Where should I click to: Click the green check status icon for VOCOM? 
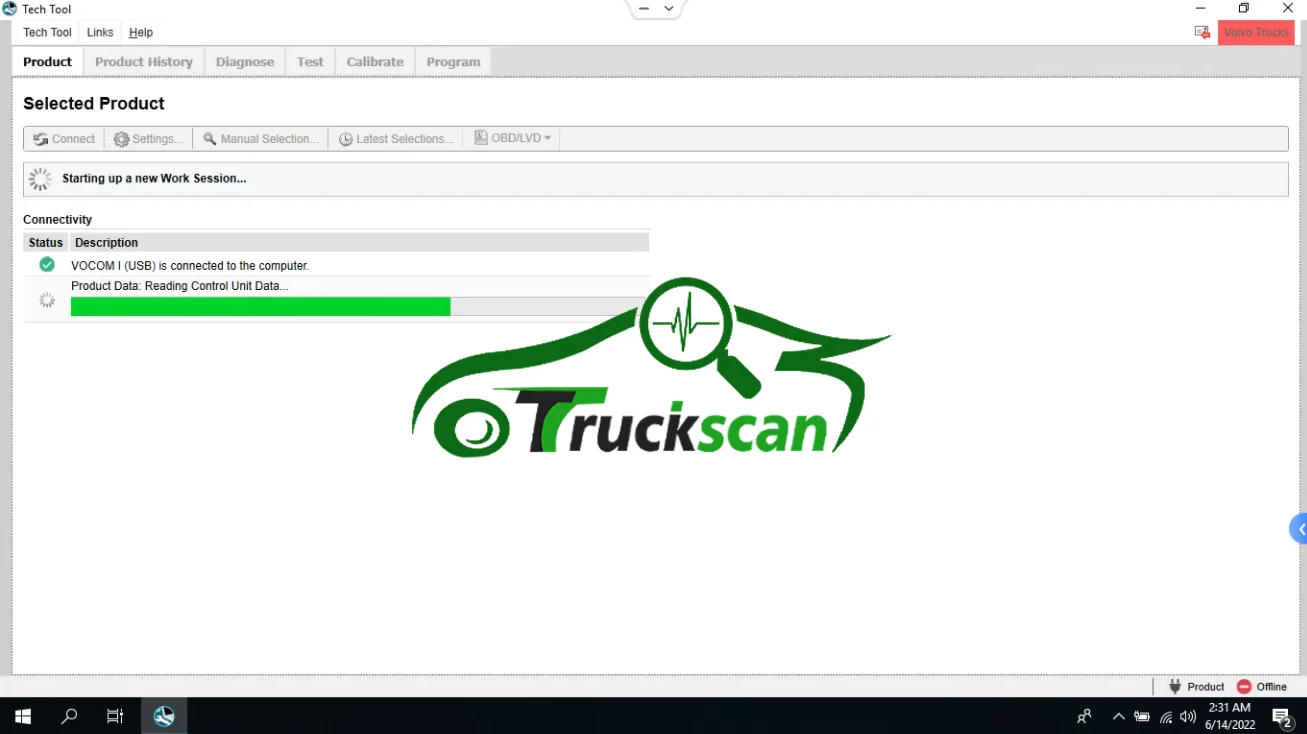tap(47, 265)
